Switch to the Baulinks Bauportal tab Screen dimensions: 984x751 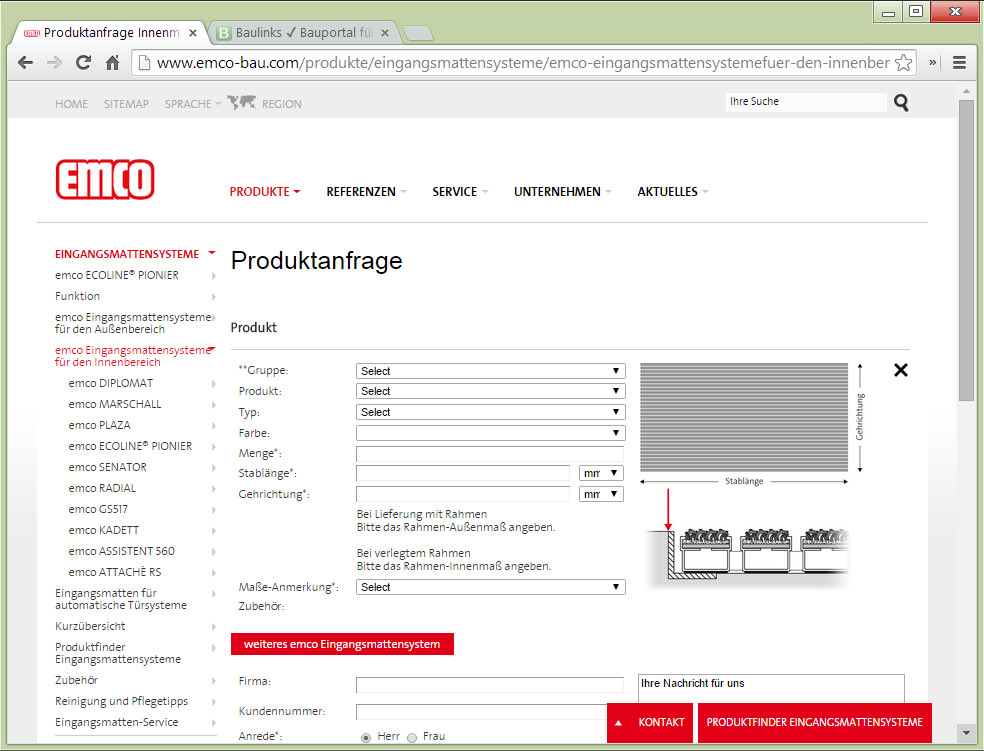(304, 33)
